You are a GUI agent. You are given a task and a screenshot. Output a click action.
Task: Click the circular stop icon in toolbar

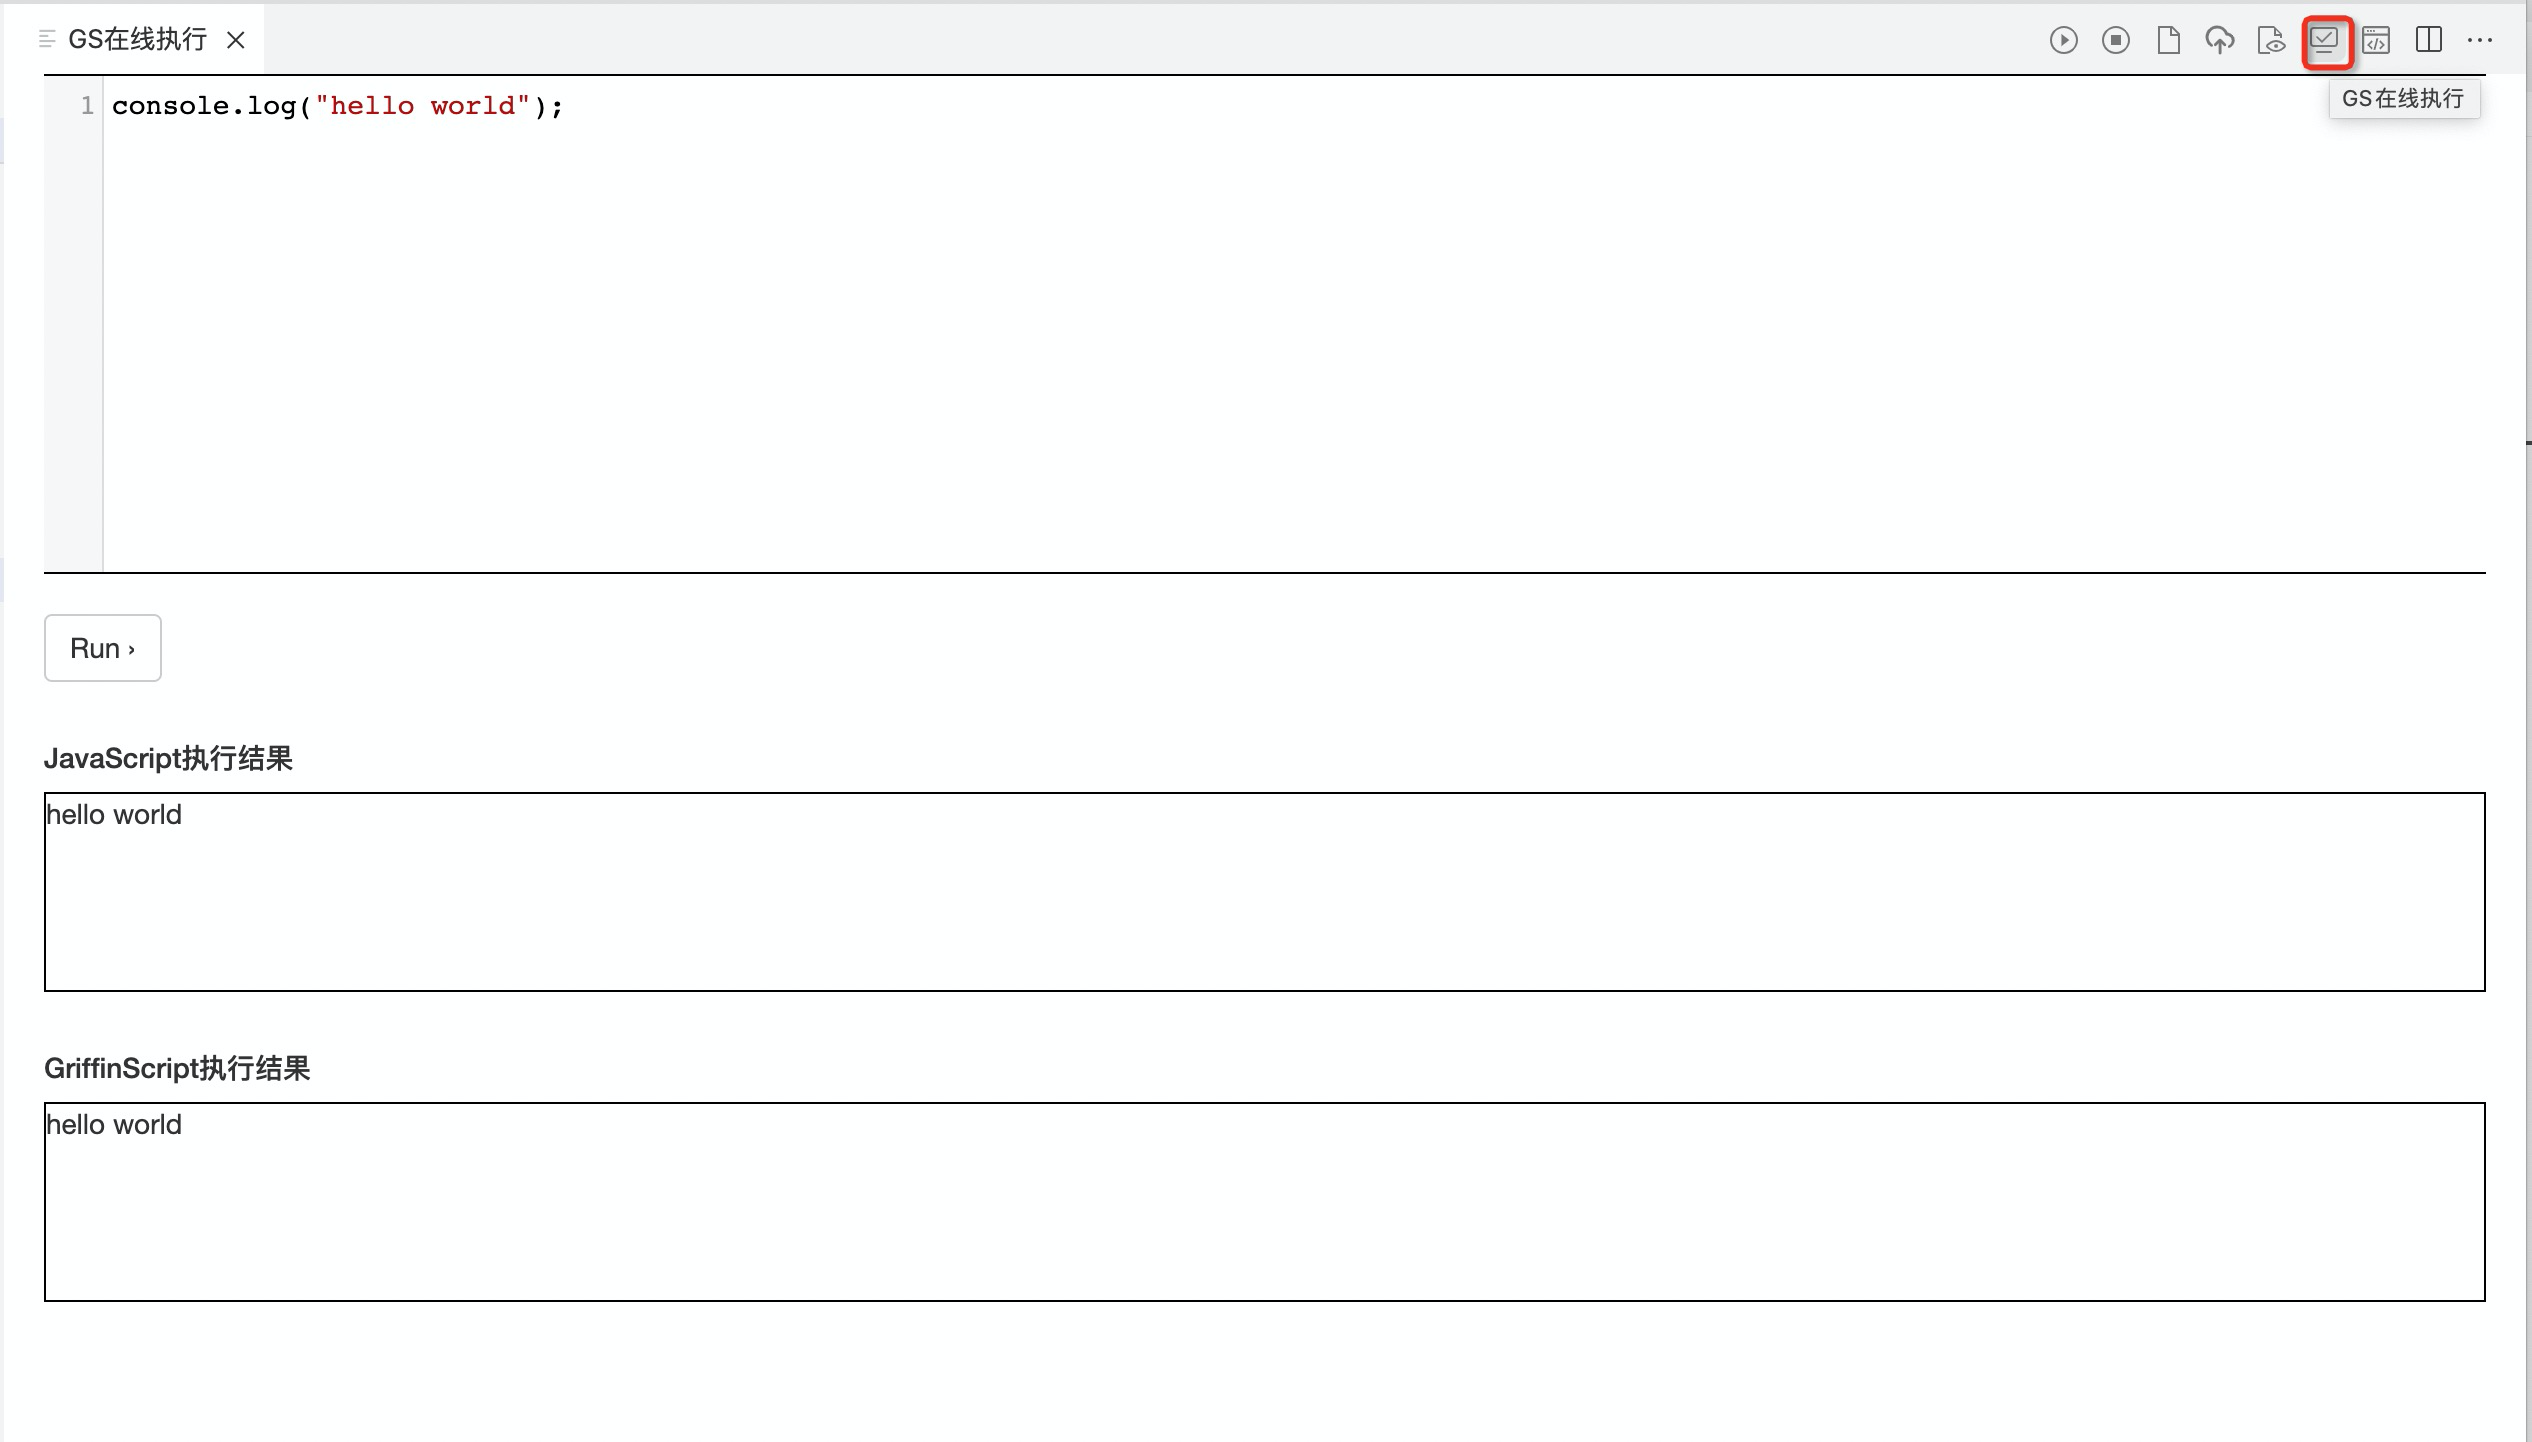click(2116, 40)
